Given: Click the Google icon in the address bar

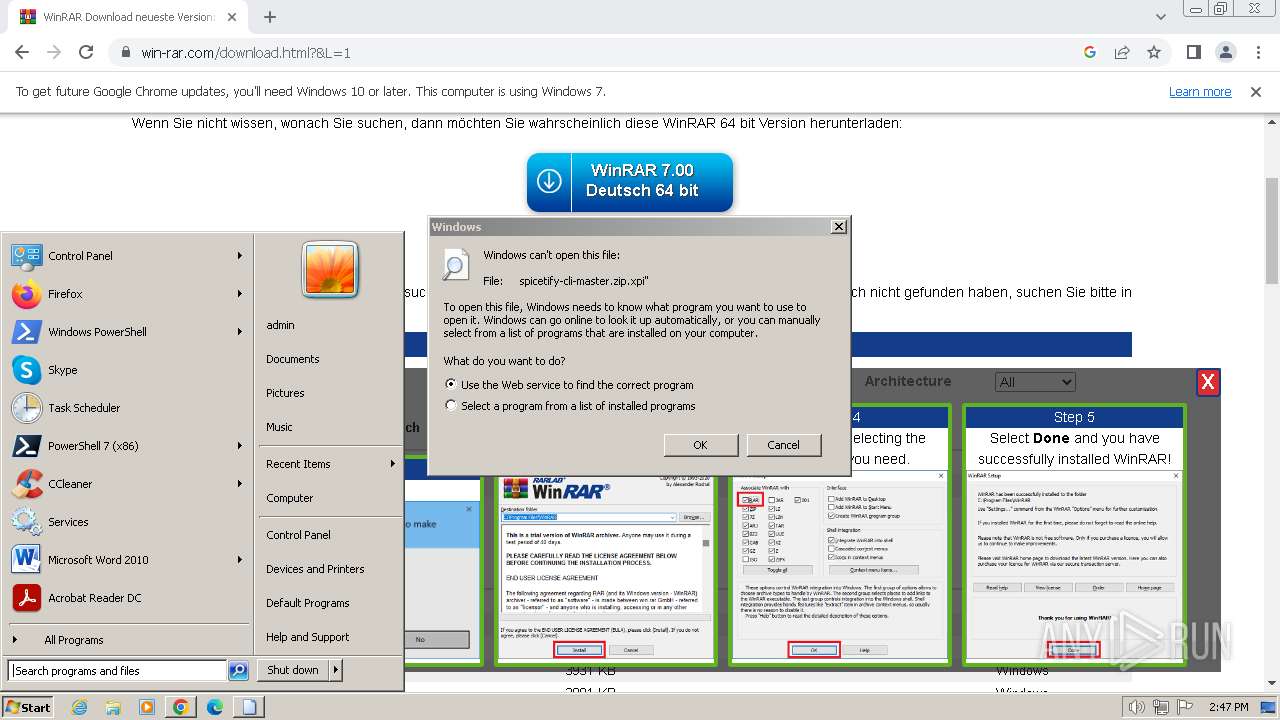Looking at the screenshot, I should (x=1090, y=53).
